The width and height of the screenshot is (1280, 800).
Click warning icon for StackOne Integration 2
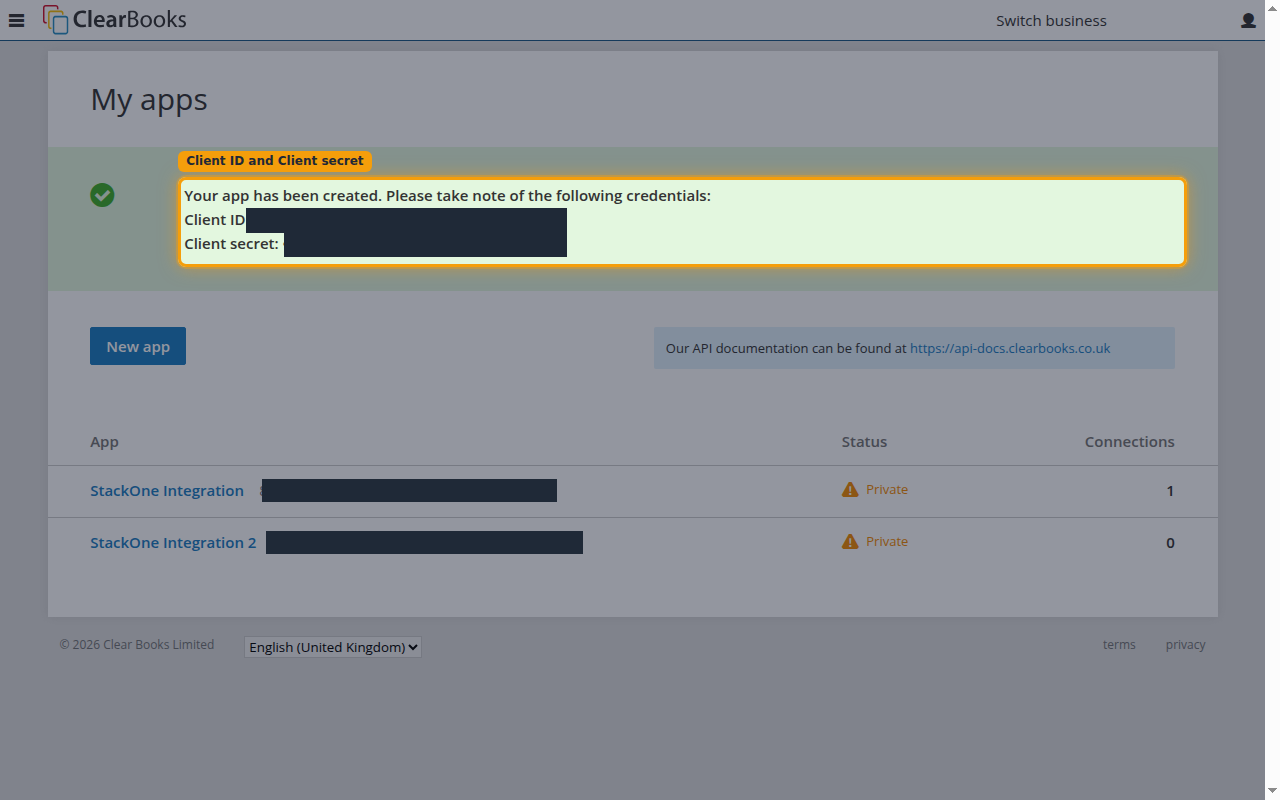click(x=850, y=542)
